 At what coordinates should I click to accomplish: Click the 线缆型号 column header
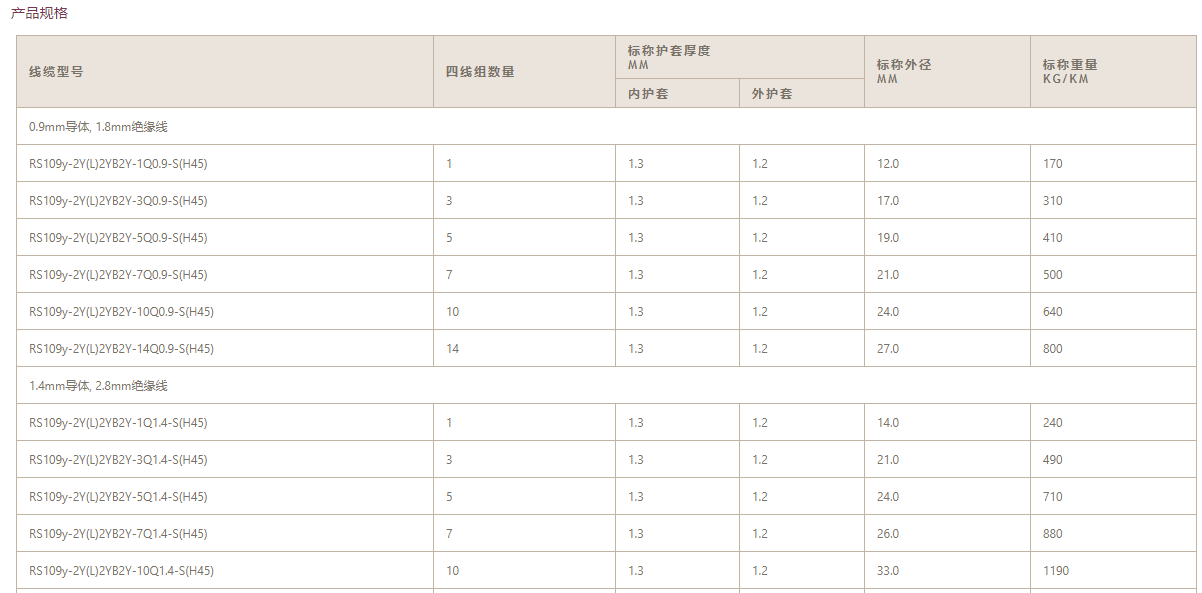tap(56, 72)
